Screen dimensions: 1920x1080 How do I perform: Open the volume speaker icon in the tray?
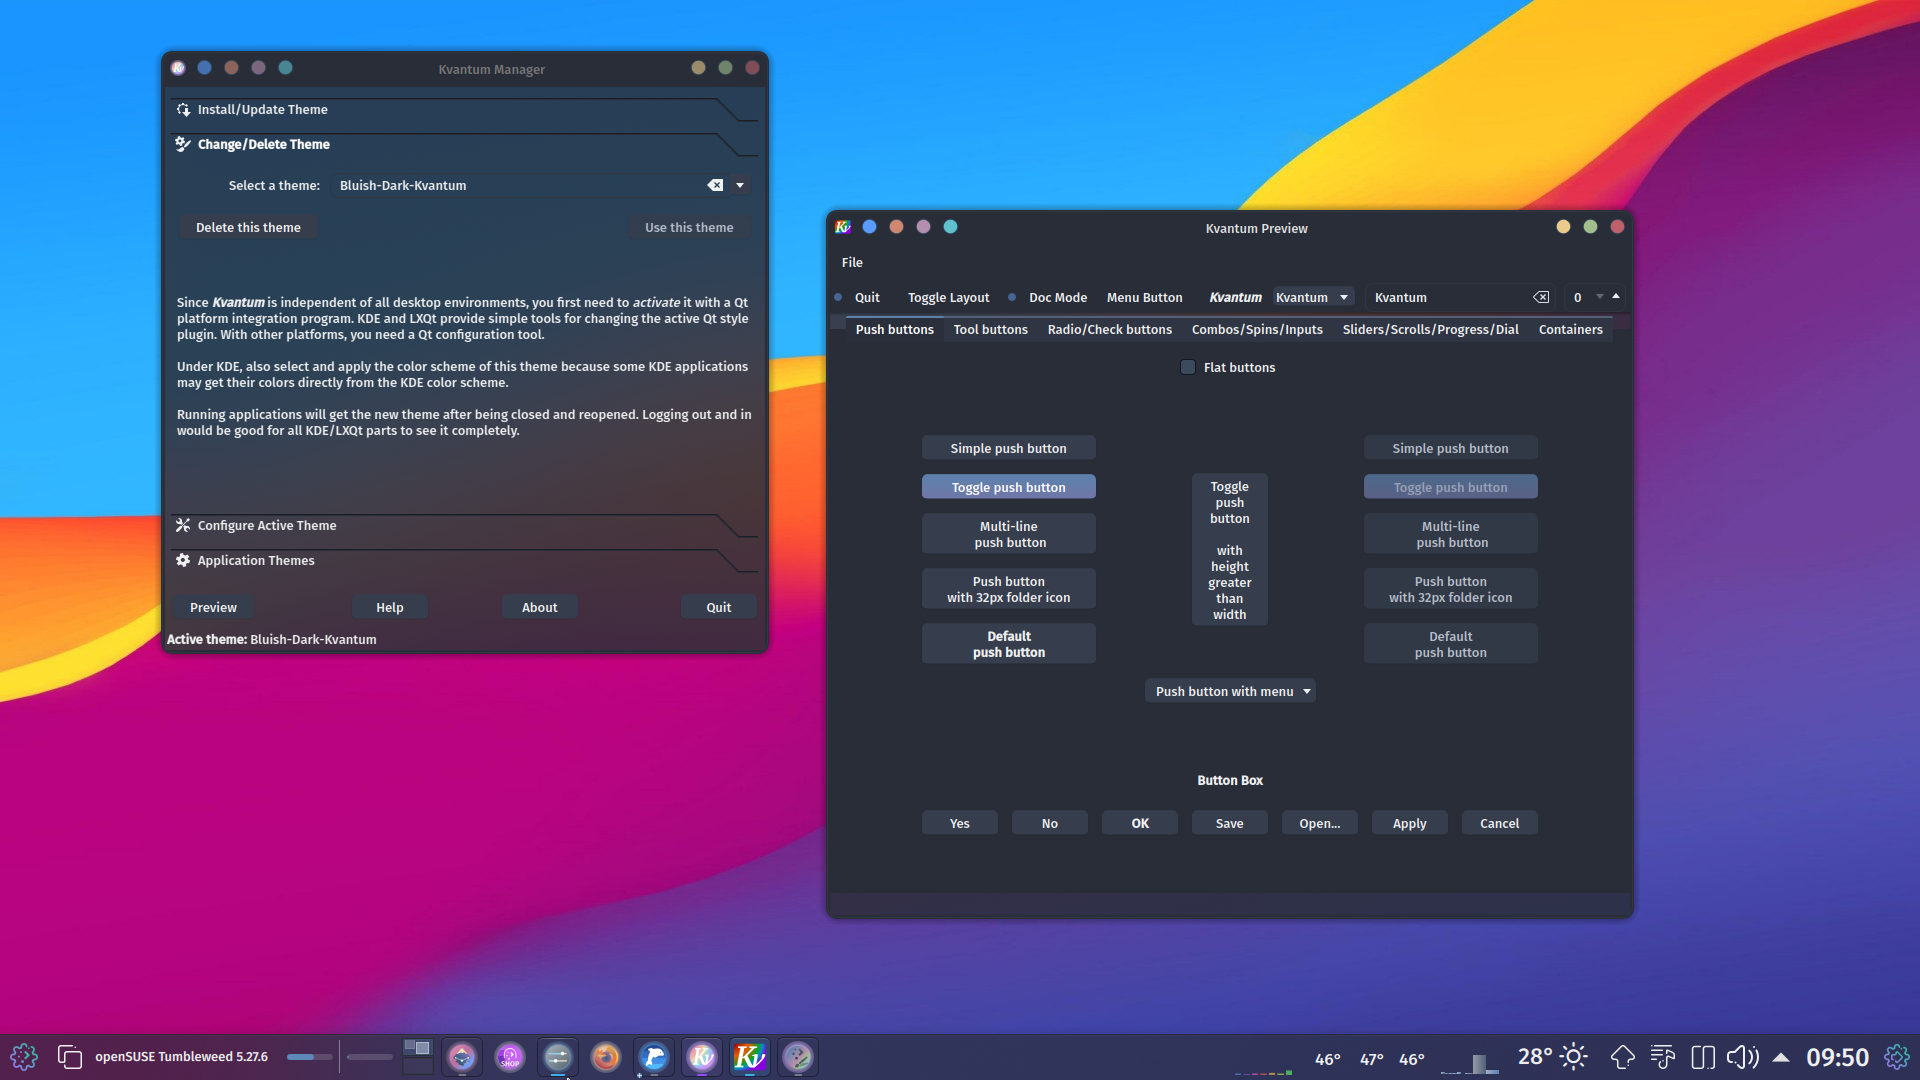click(1743, 1057)
